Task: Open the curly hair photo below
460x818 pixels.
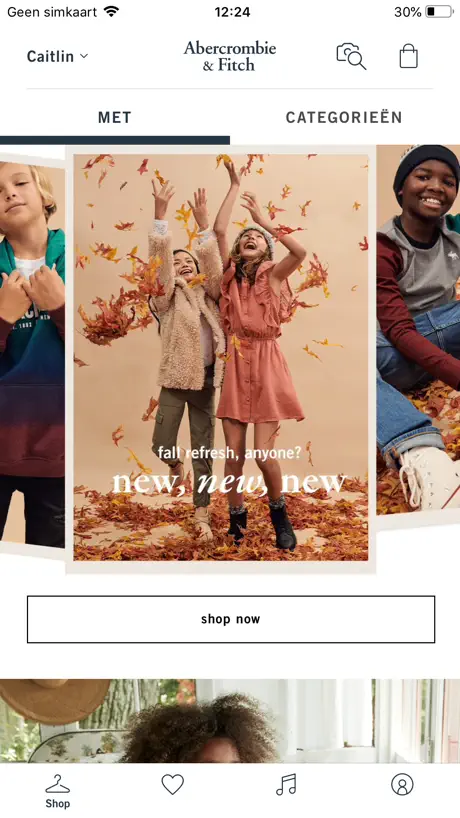Action: tap(230, 721)
